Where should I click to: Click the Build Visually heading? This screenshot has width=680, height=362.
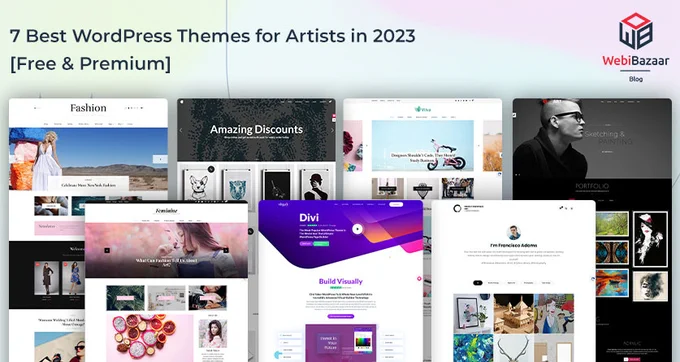click(x=341, y=281)
